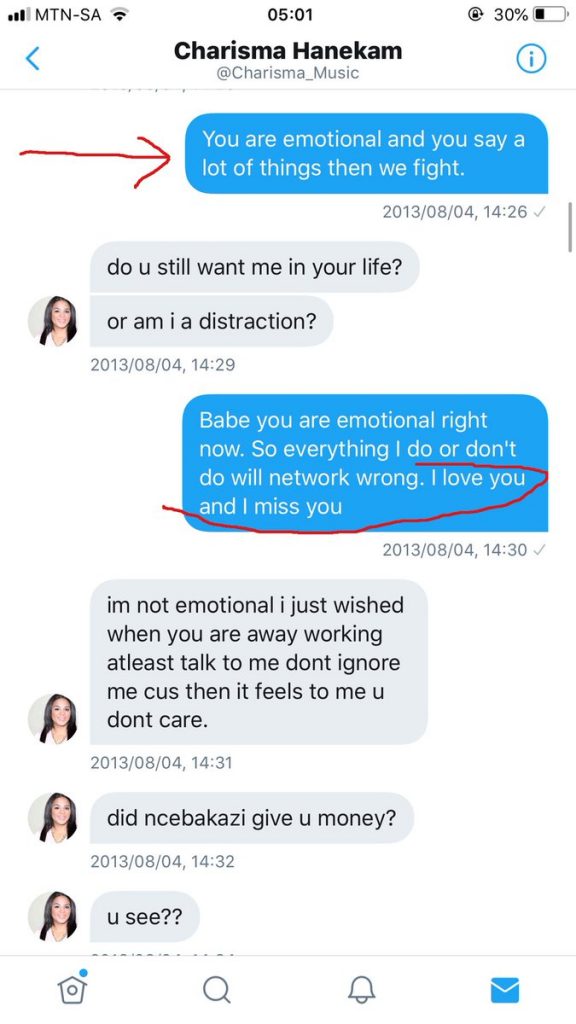Viewport: 576px width, 1024px height.
Task: Click the conversation scrollbar handle
Action: tap(571, 227)
